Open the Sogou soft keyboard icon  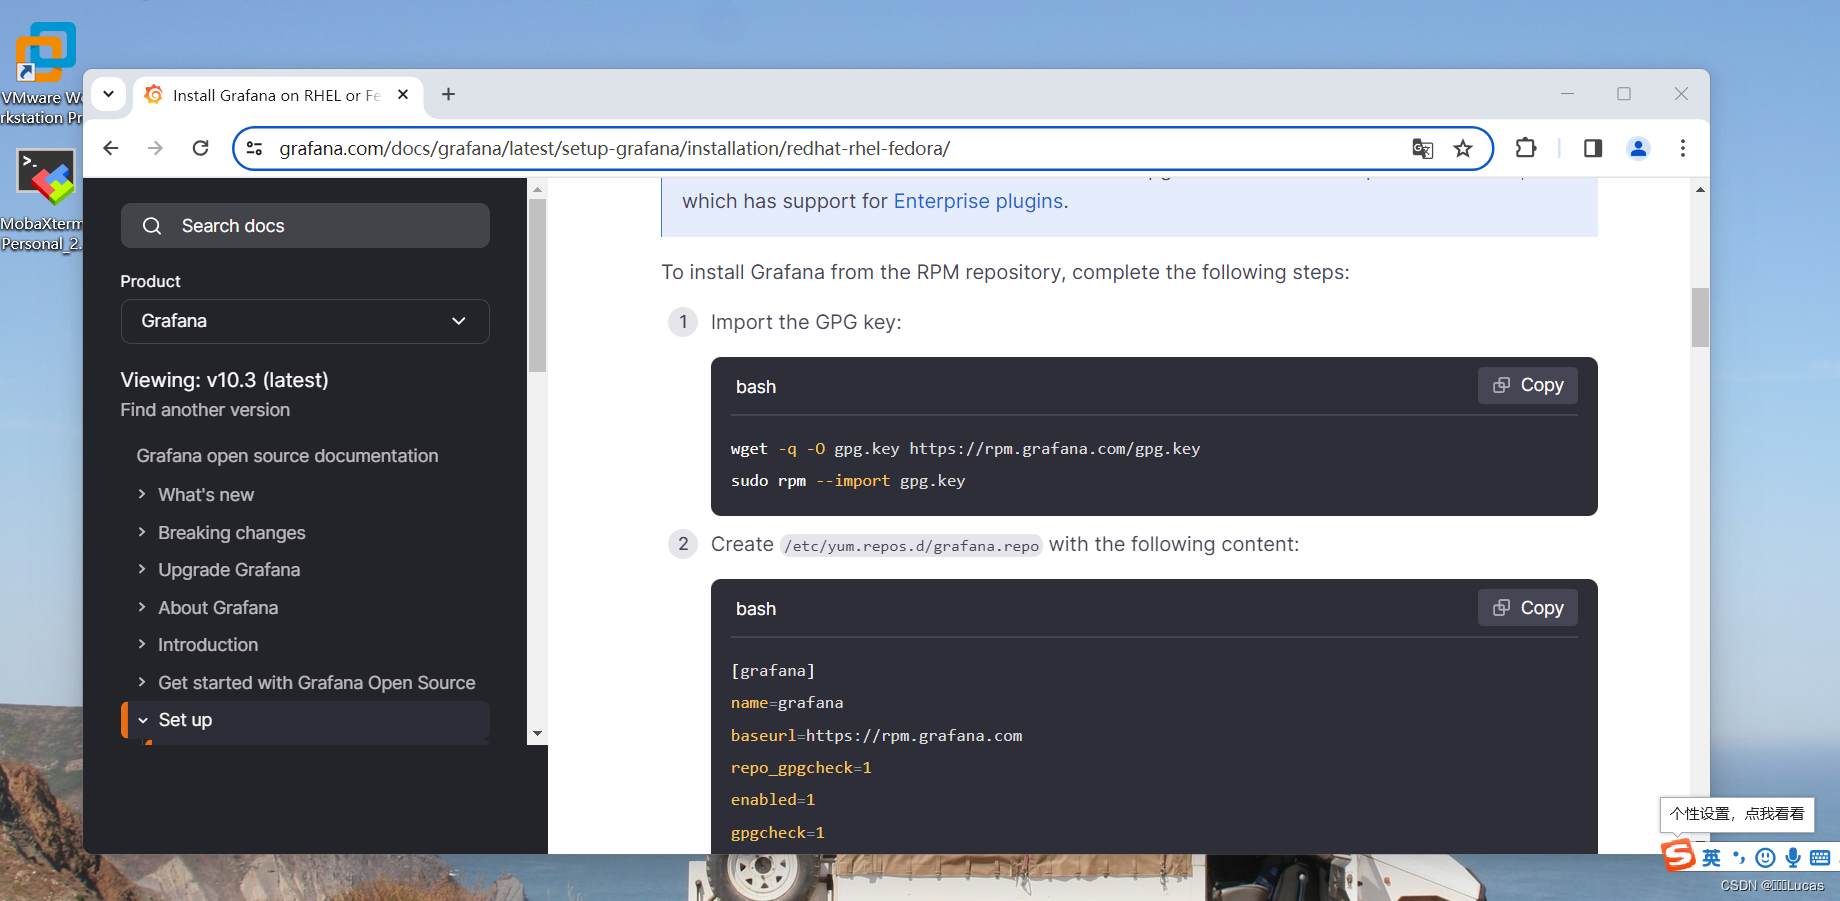point(1820,858)
